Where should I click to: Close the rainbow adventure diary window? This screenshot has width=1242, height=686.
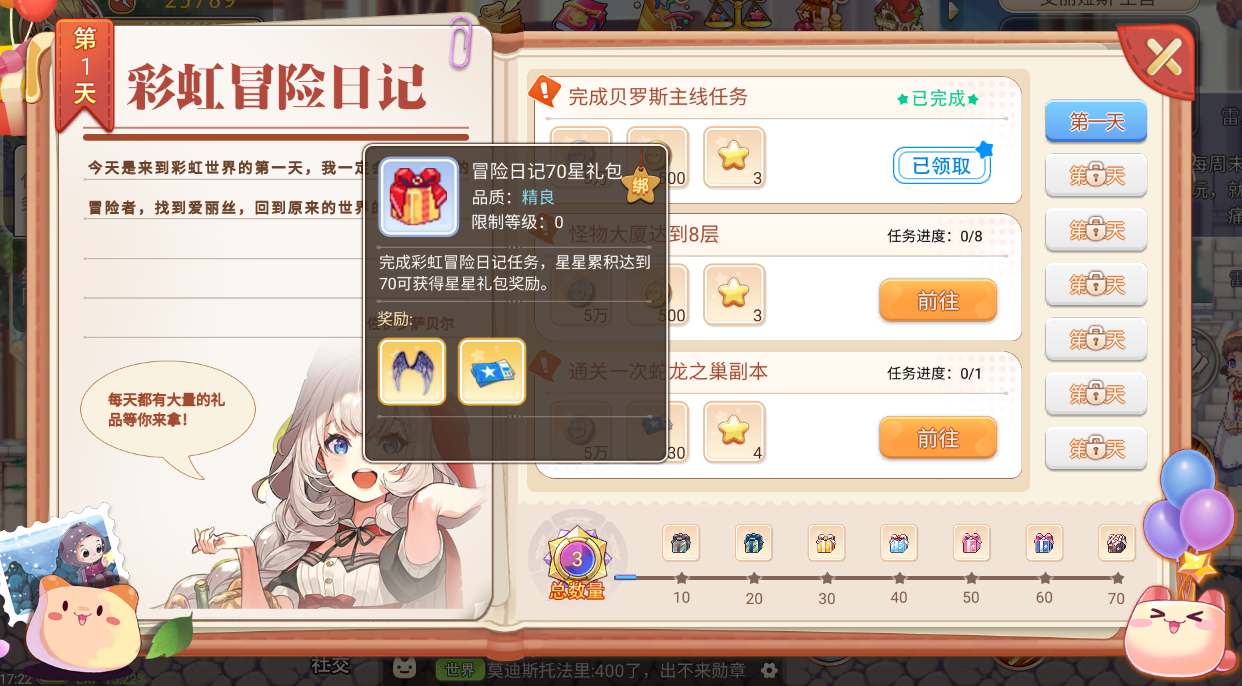(1163, 57)
